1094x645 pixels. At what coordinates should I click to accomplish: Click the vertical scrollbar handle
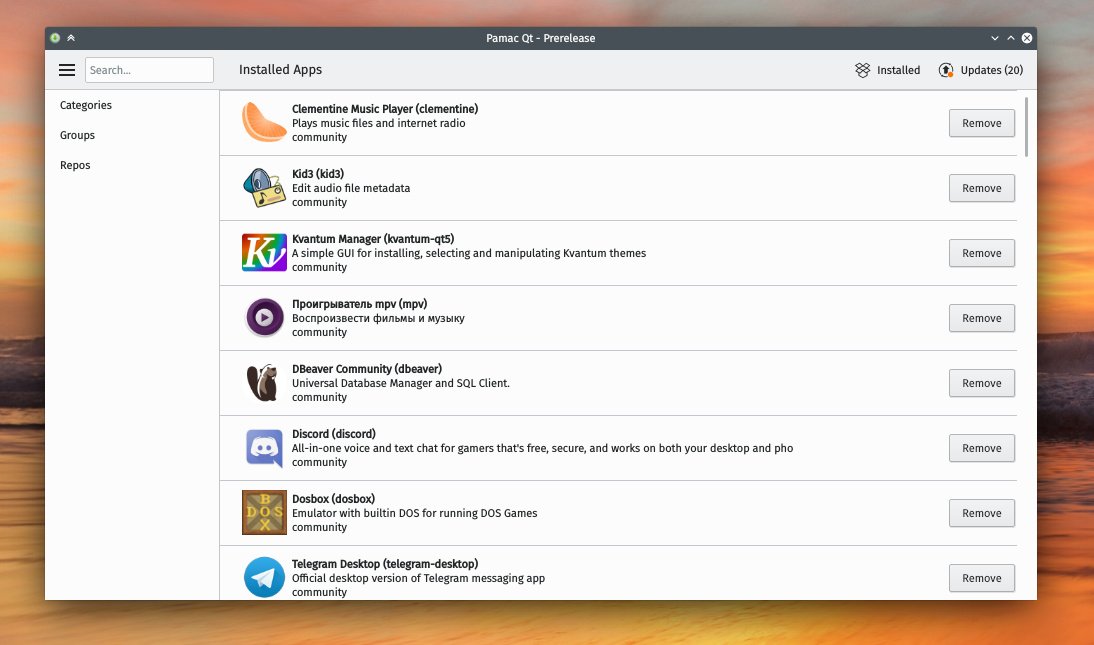[1026, 126]
